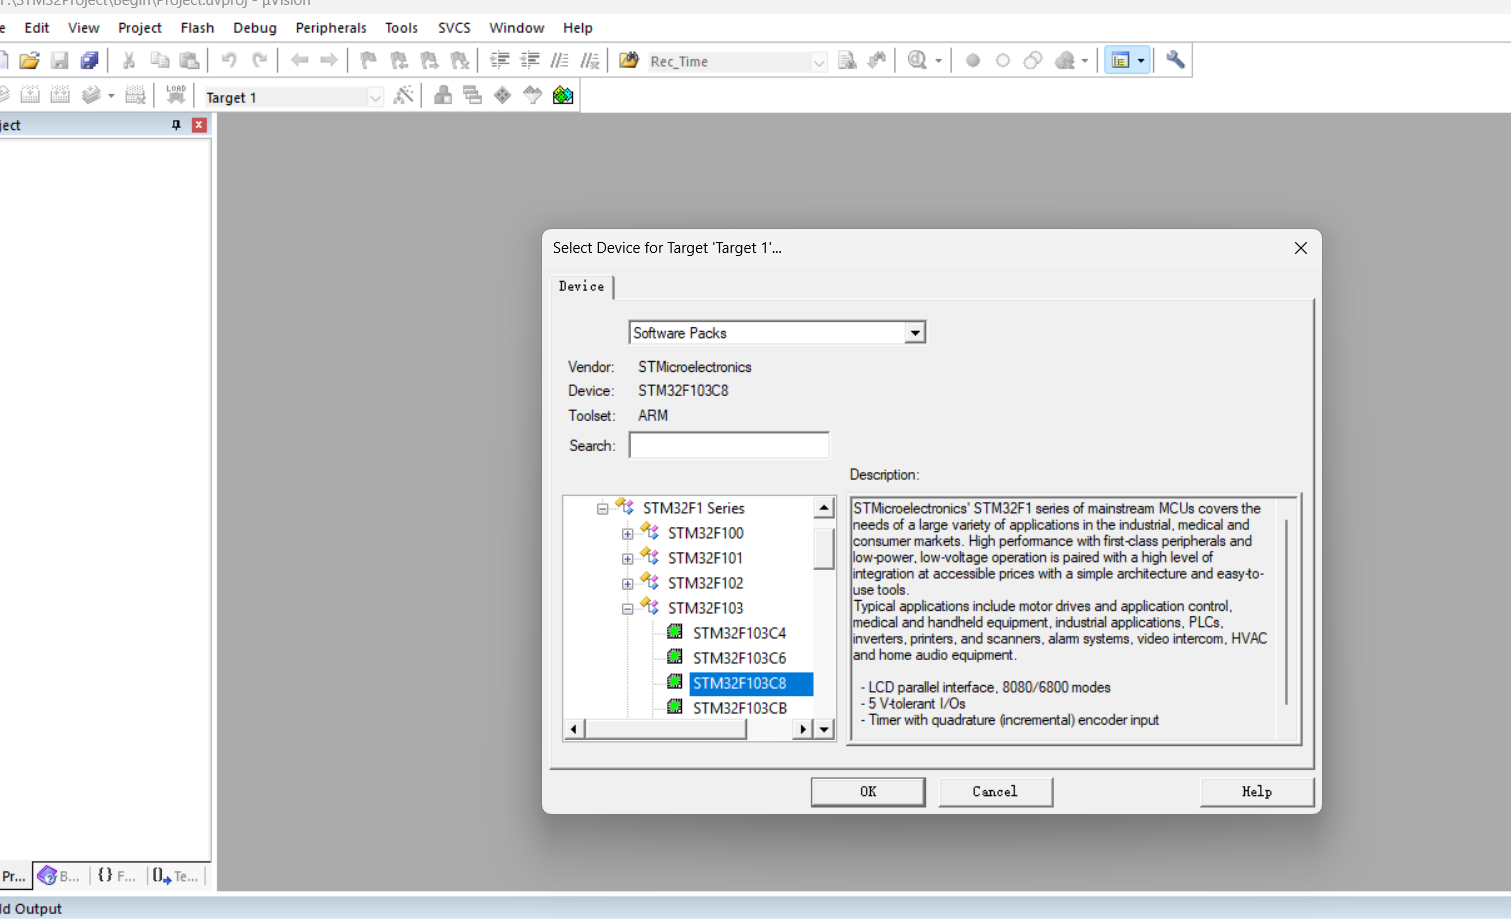Collapse the STM32F103 tree node
Screen dimensions: 1511x920
point(627,609)
